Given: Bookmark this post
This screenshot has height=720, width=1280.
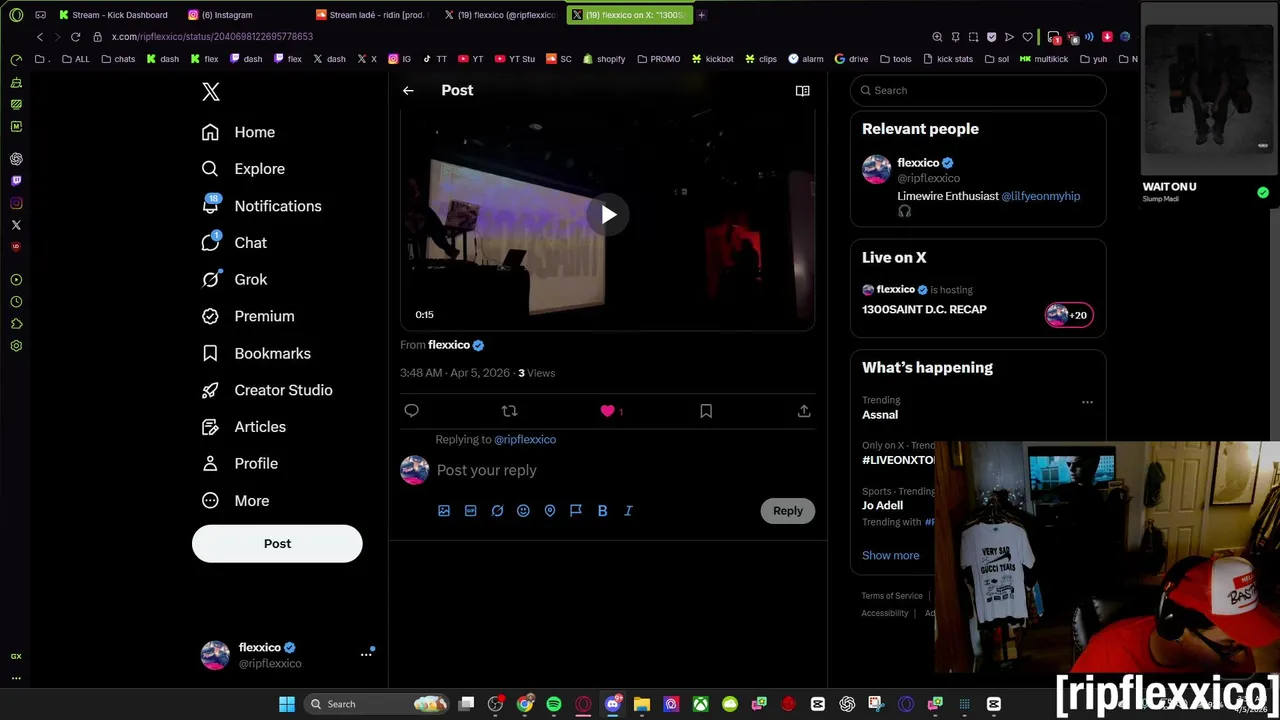Looking at the screenshot, I should coord(706,411).
